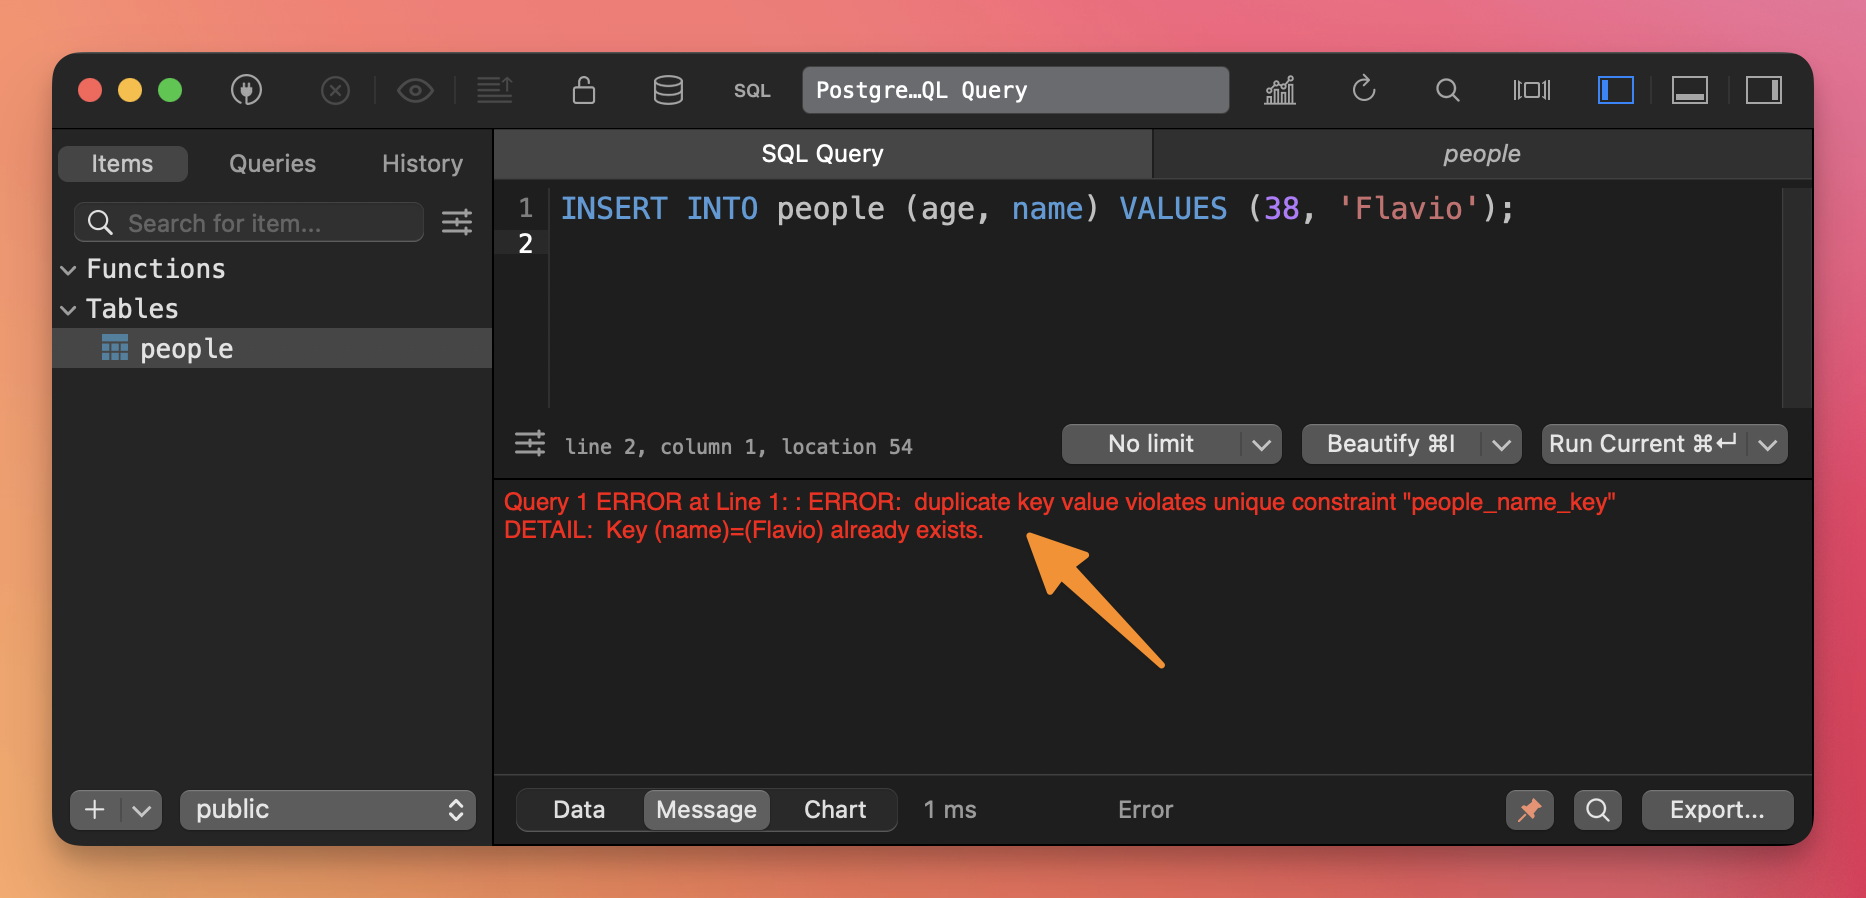Click the connection plug icon
Screen dimensions: 1866x898
246,90
